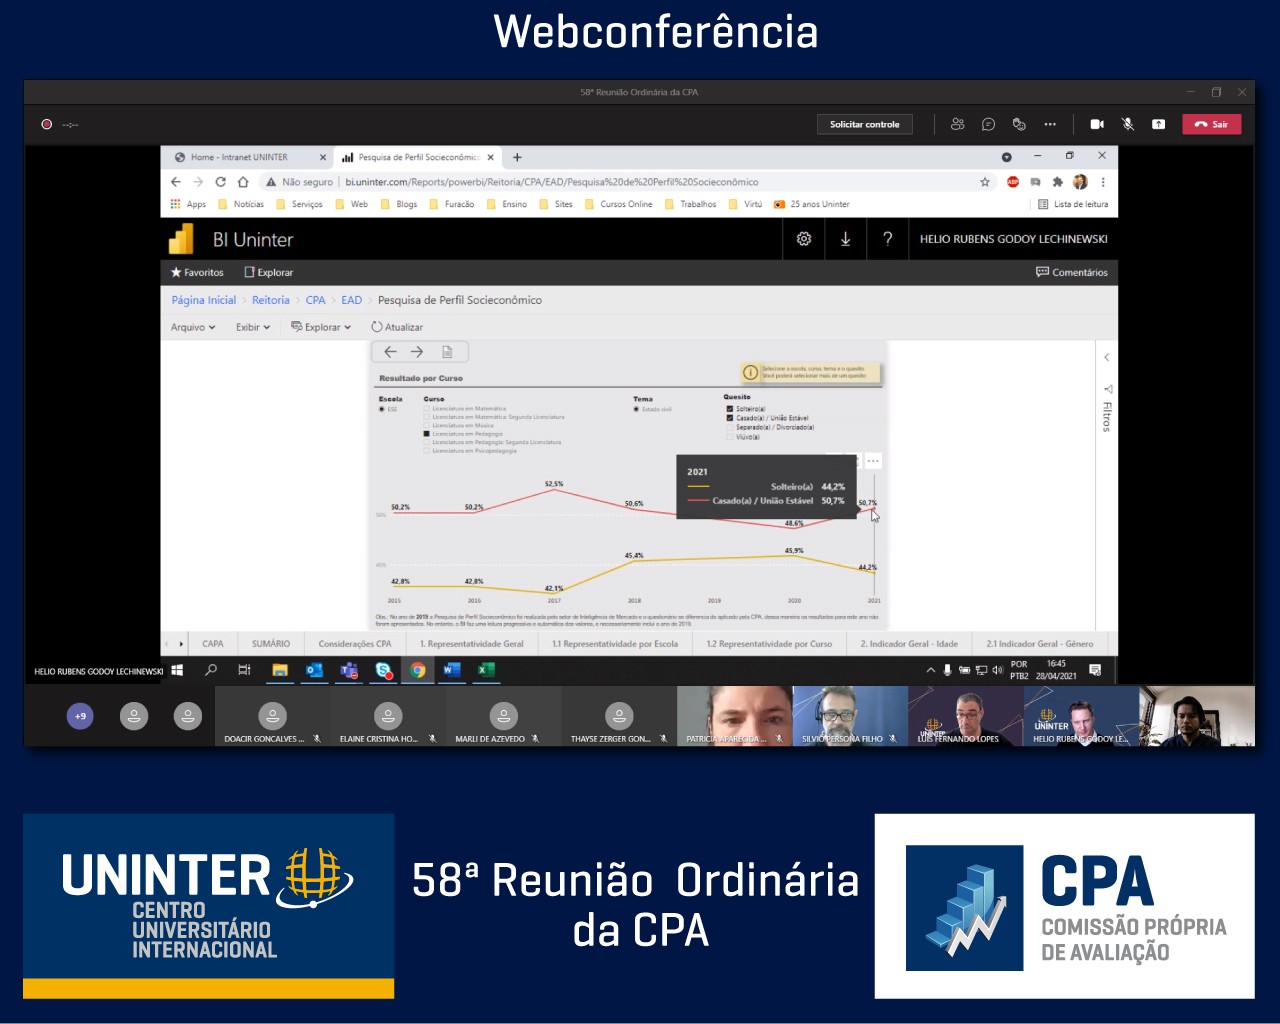
Task: Select the 2. Indicador Geral - Idade tab
Action: pos(909,644)
